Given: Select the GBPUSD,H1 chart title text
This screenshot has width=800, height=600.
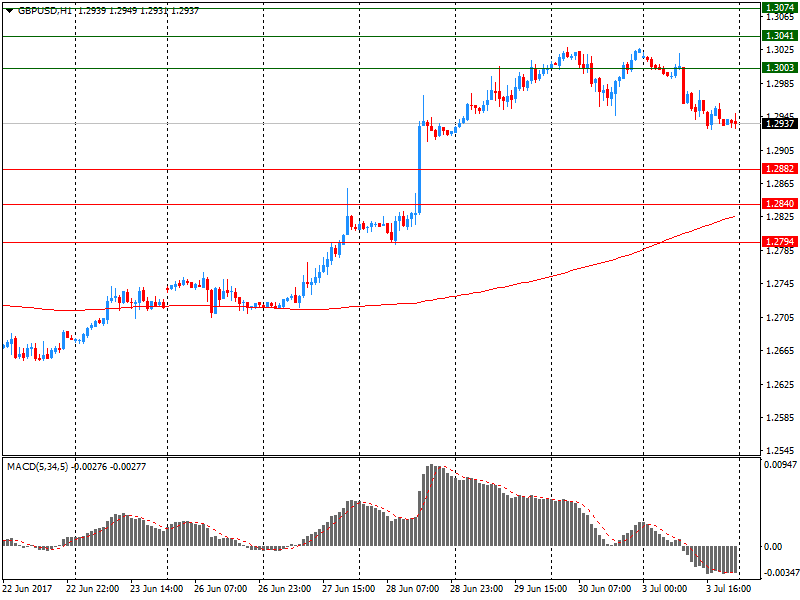Looking at the screenshot, I should point(44,10).
